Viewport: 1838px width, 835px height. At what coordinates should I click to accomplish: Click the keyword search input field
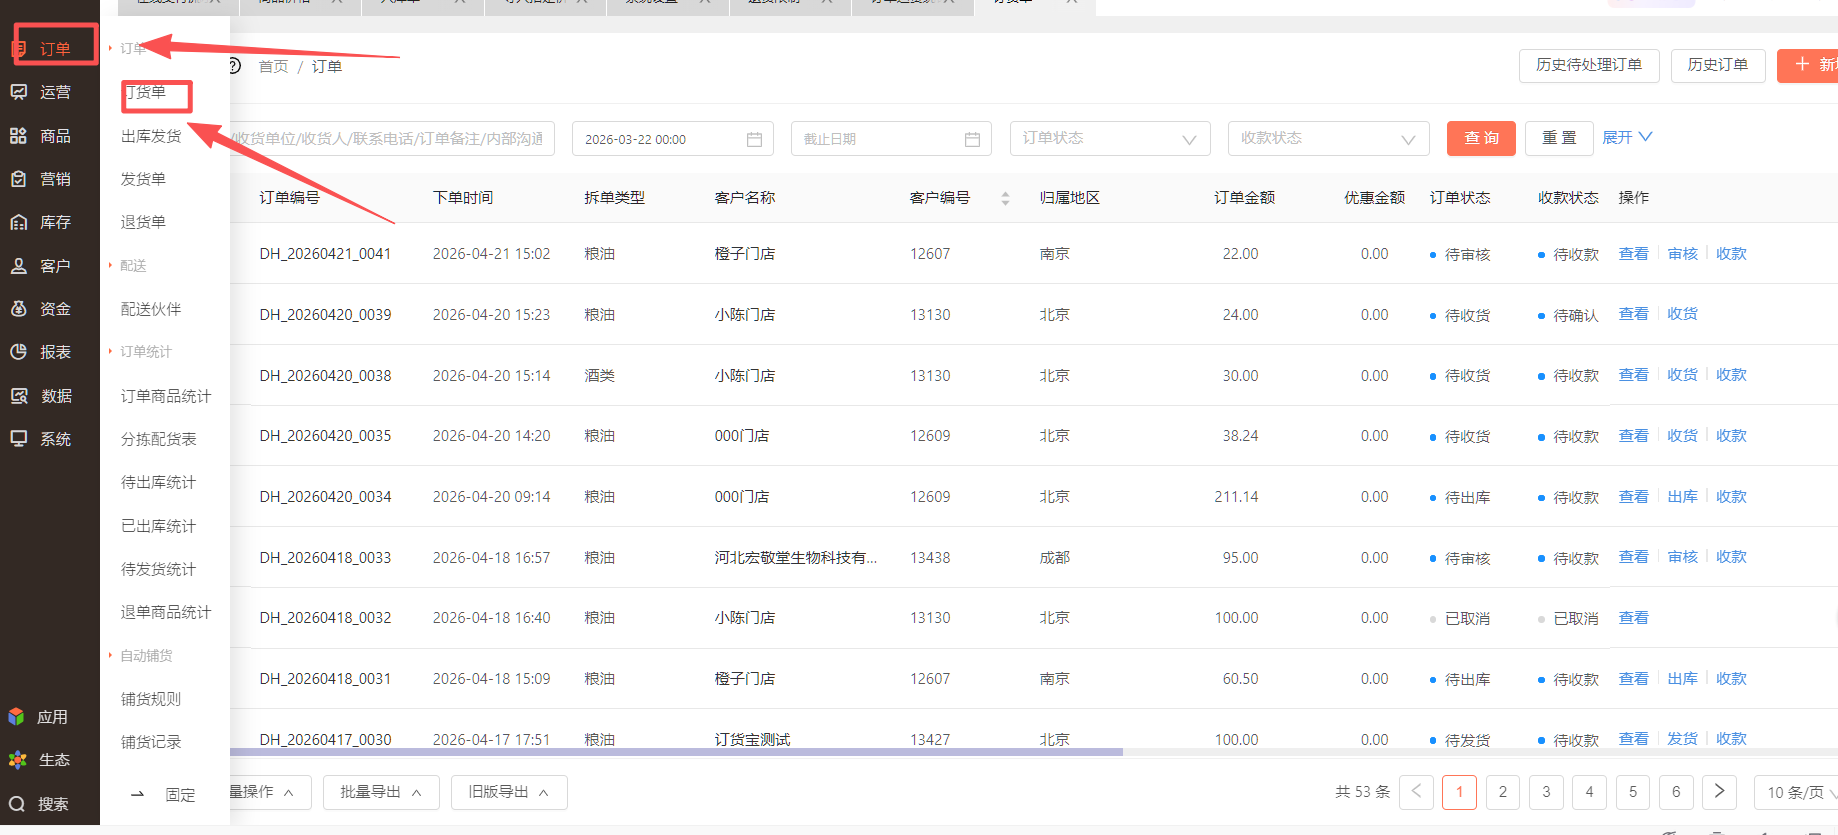coord(392,138)
